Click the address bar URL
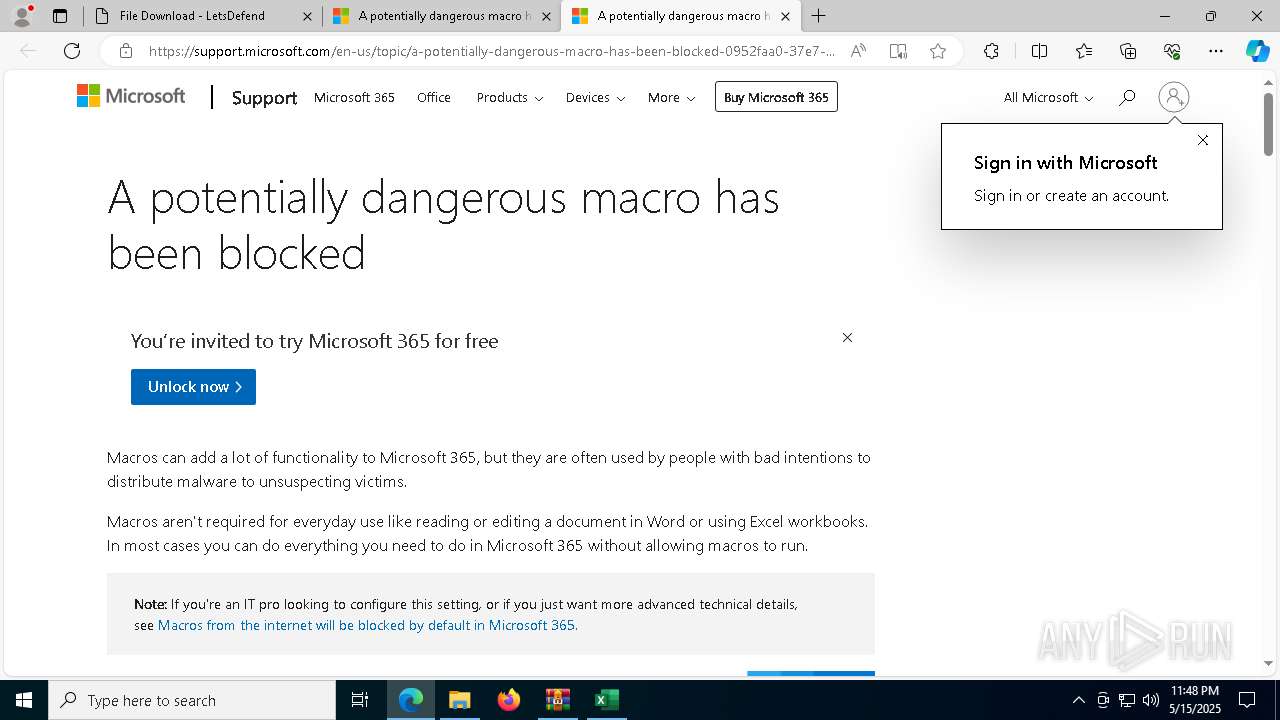 pyautogui.click(x=491, y=51)
